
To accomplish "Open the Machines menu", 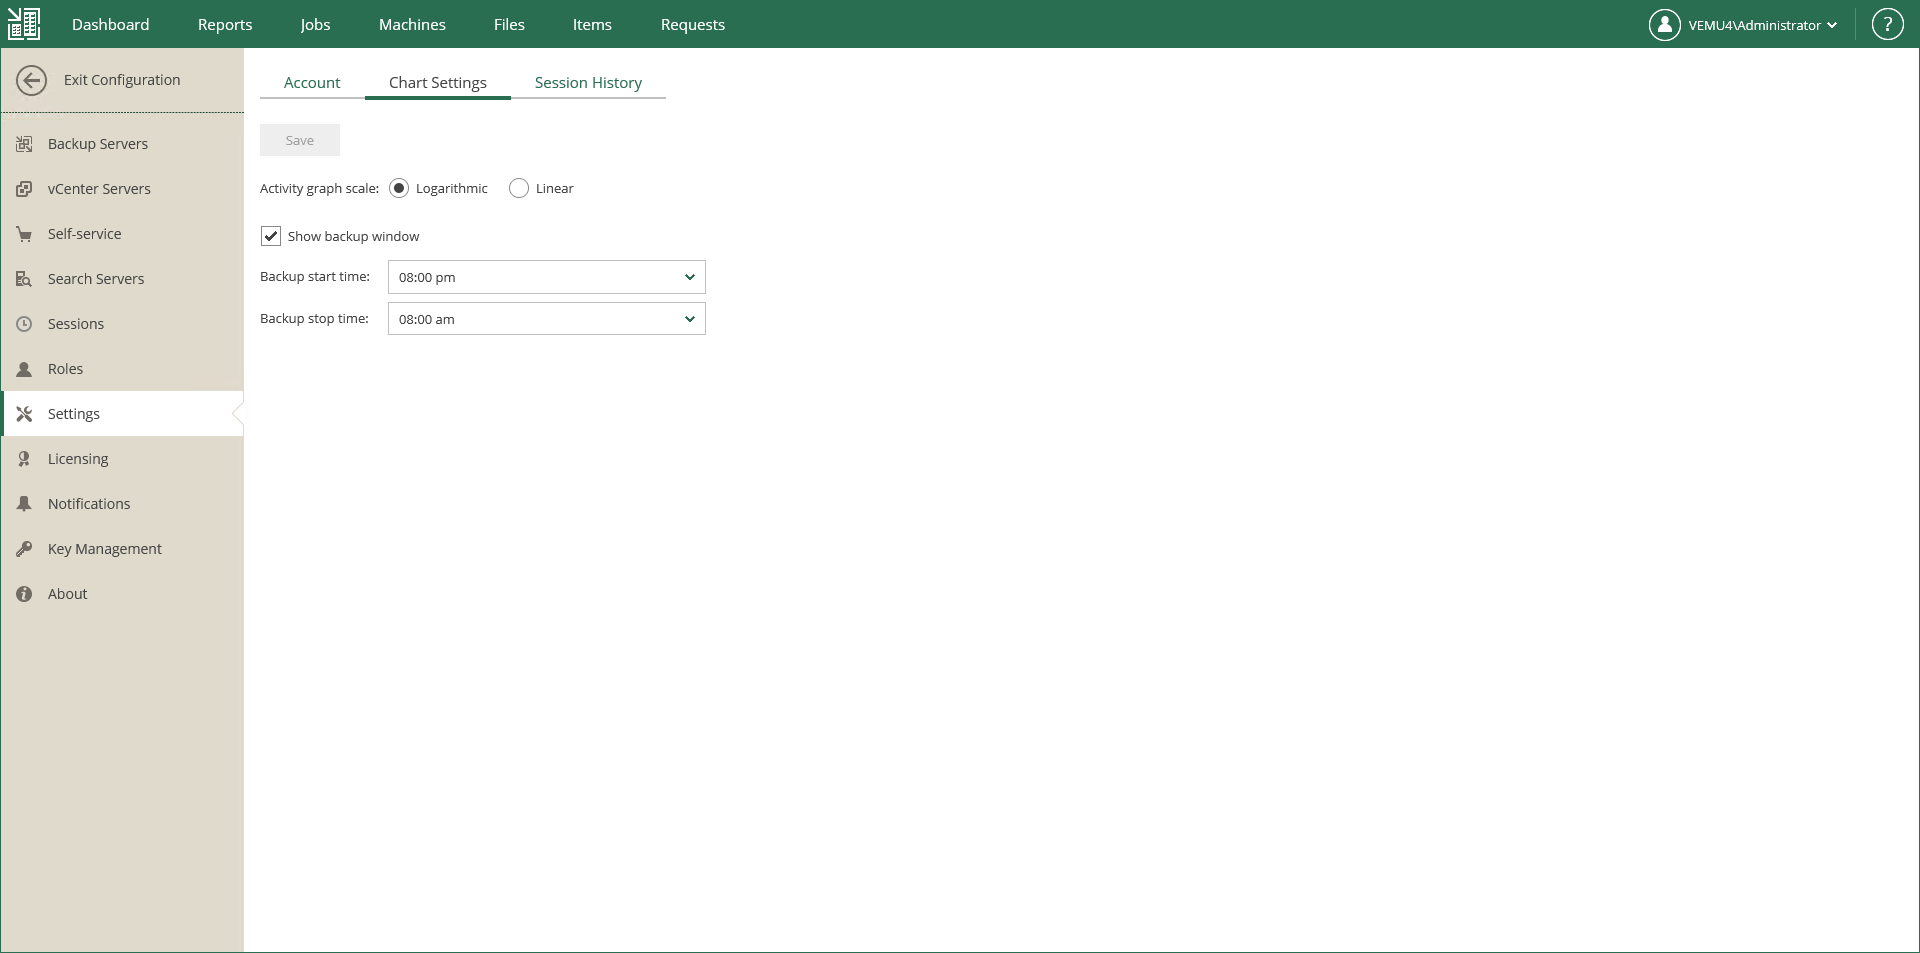I will [x=412, y=24].
